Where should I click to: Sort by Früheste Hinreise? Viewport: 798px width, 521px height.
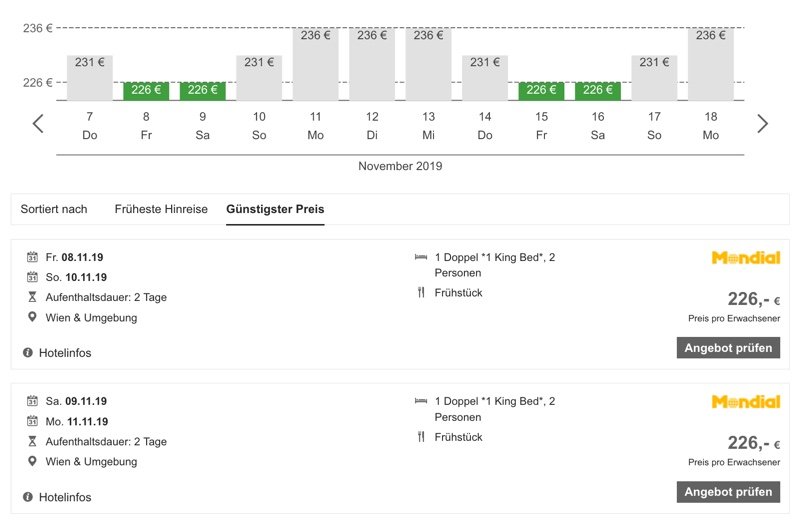coord(161,209)
